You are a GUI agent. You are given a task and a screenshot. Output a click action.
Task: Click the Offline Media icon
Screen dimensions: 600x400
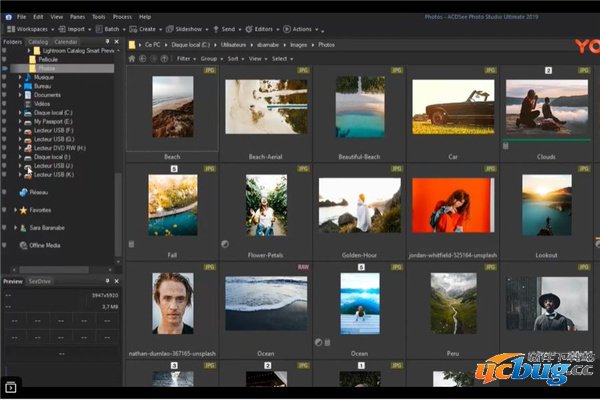coord(23,245)
